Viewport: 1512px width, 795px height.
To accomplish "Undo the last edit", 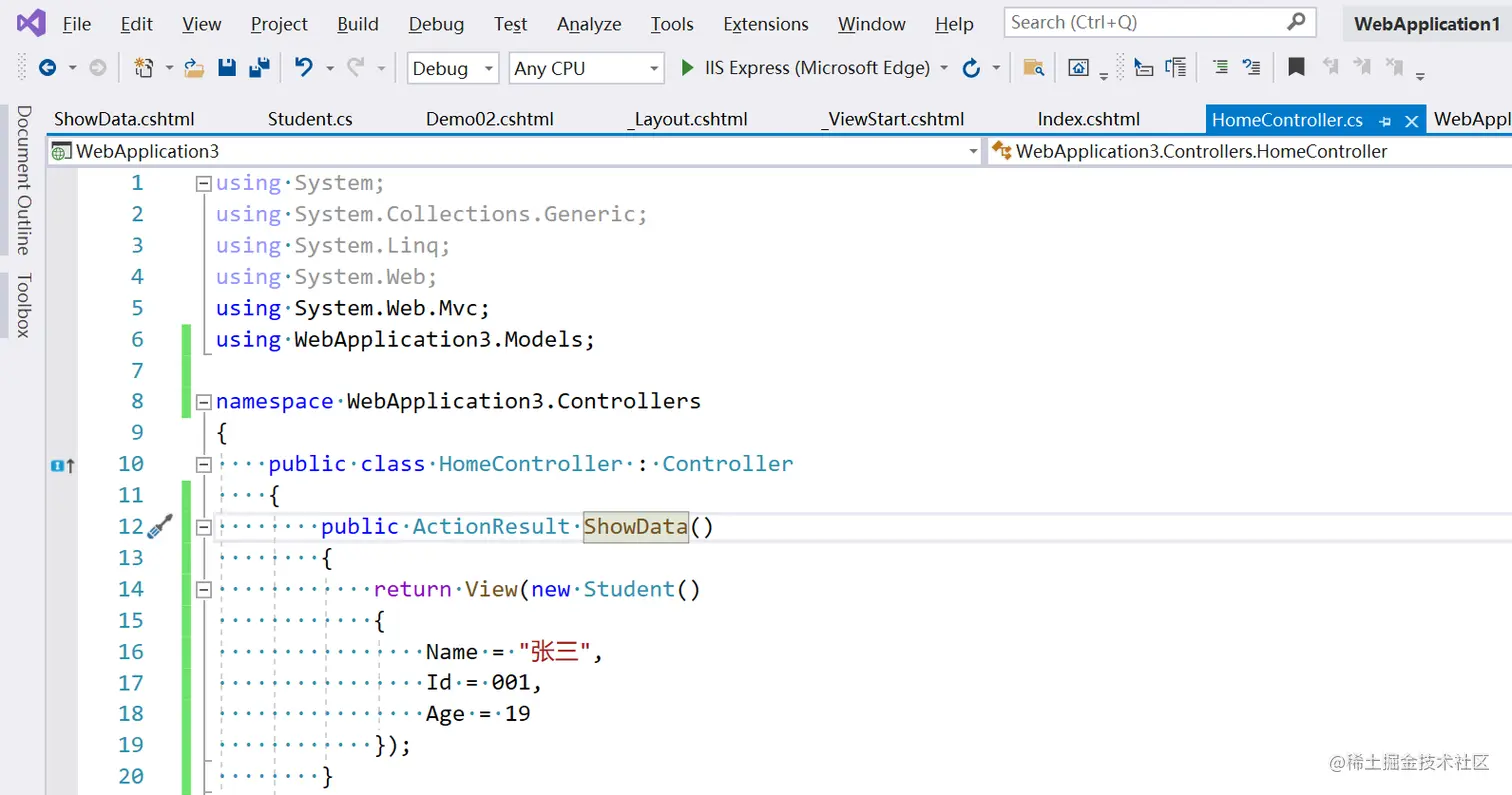I will click(303, 68).
